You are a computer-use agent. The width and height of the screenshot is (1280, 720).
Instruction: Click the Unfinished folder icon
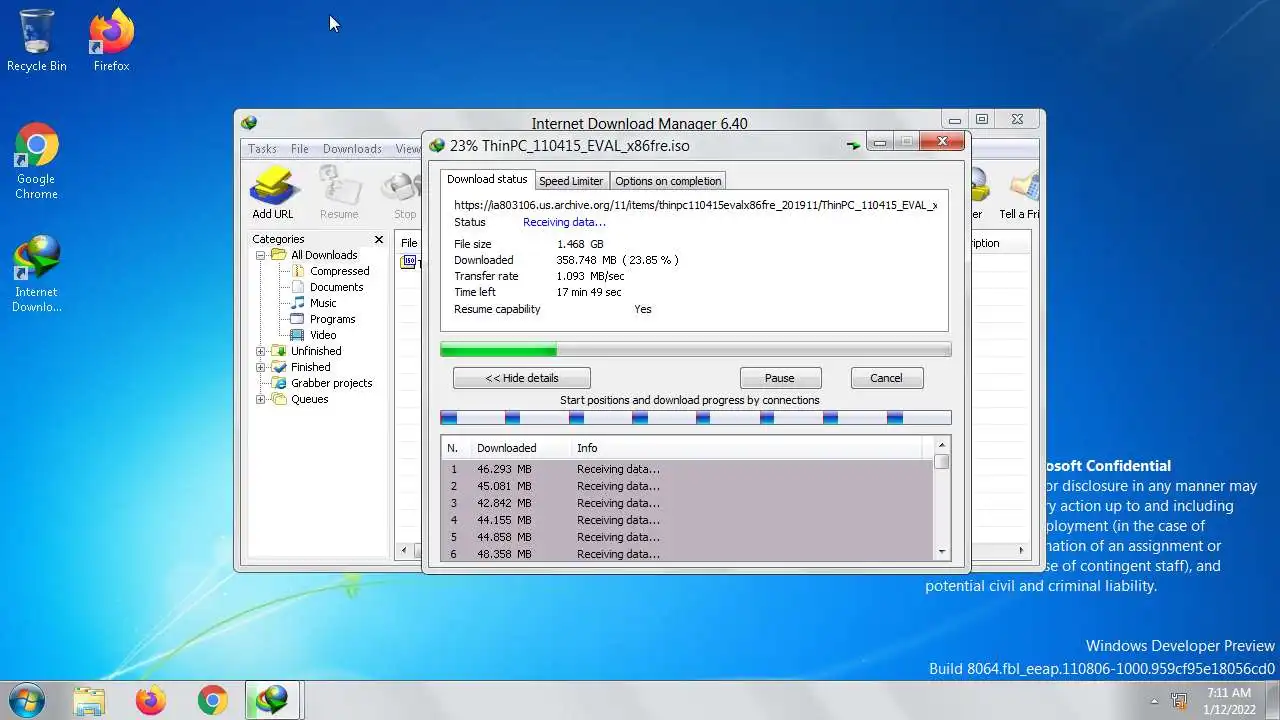coord(279,351)
